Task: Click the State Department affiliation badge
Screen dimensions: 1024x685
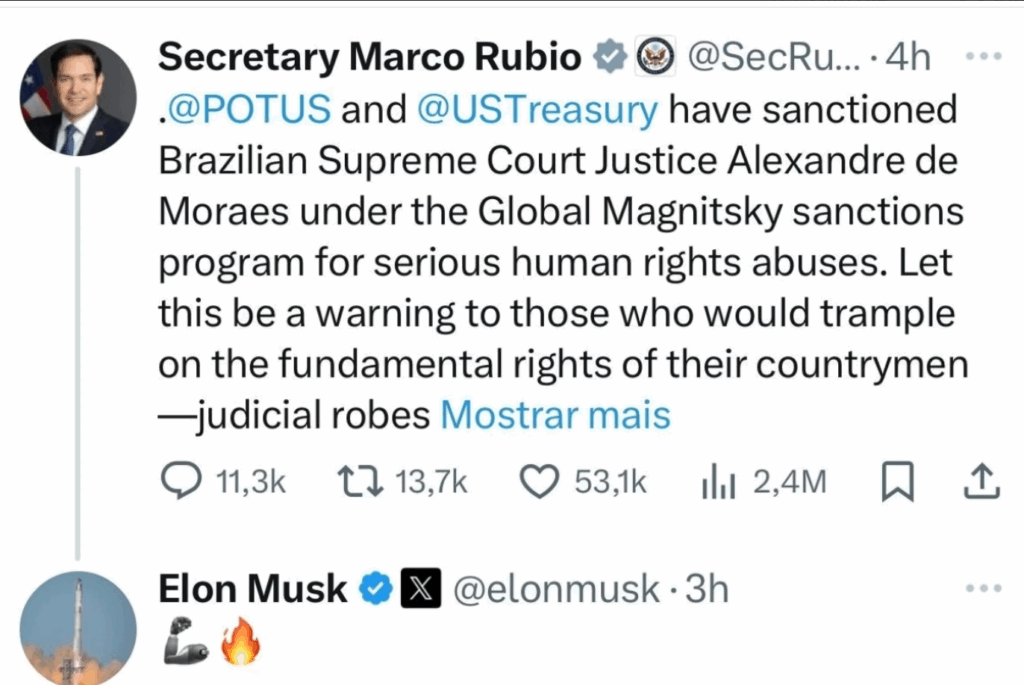Action: (653, 58)
